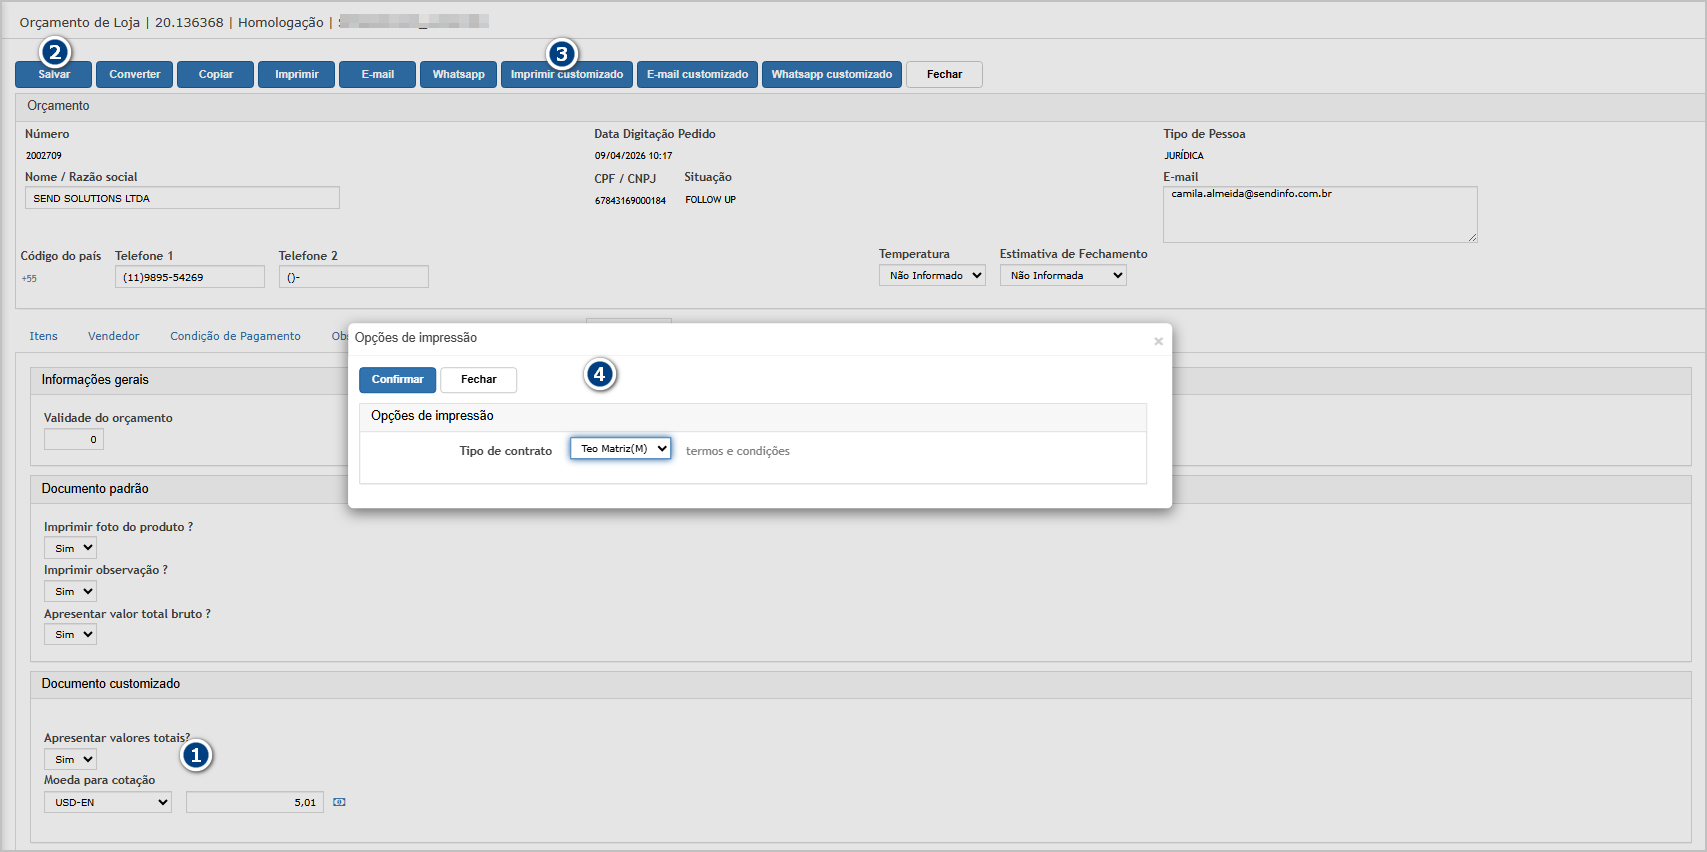Screen dimensions: 1707x852
Task: Click the Nome / Razão social text field
Action: [x=182, y=198]
